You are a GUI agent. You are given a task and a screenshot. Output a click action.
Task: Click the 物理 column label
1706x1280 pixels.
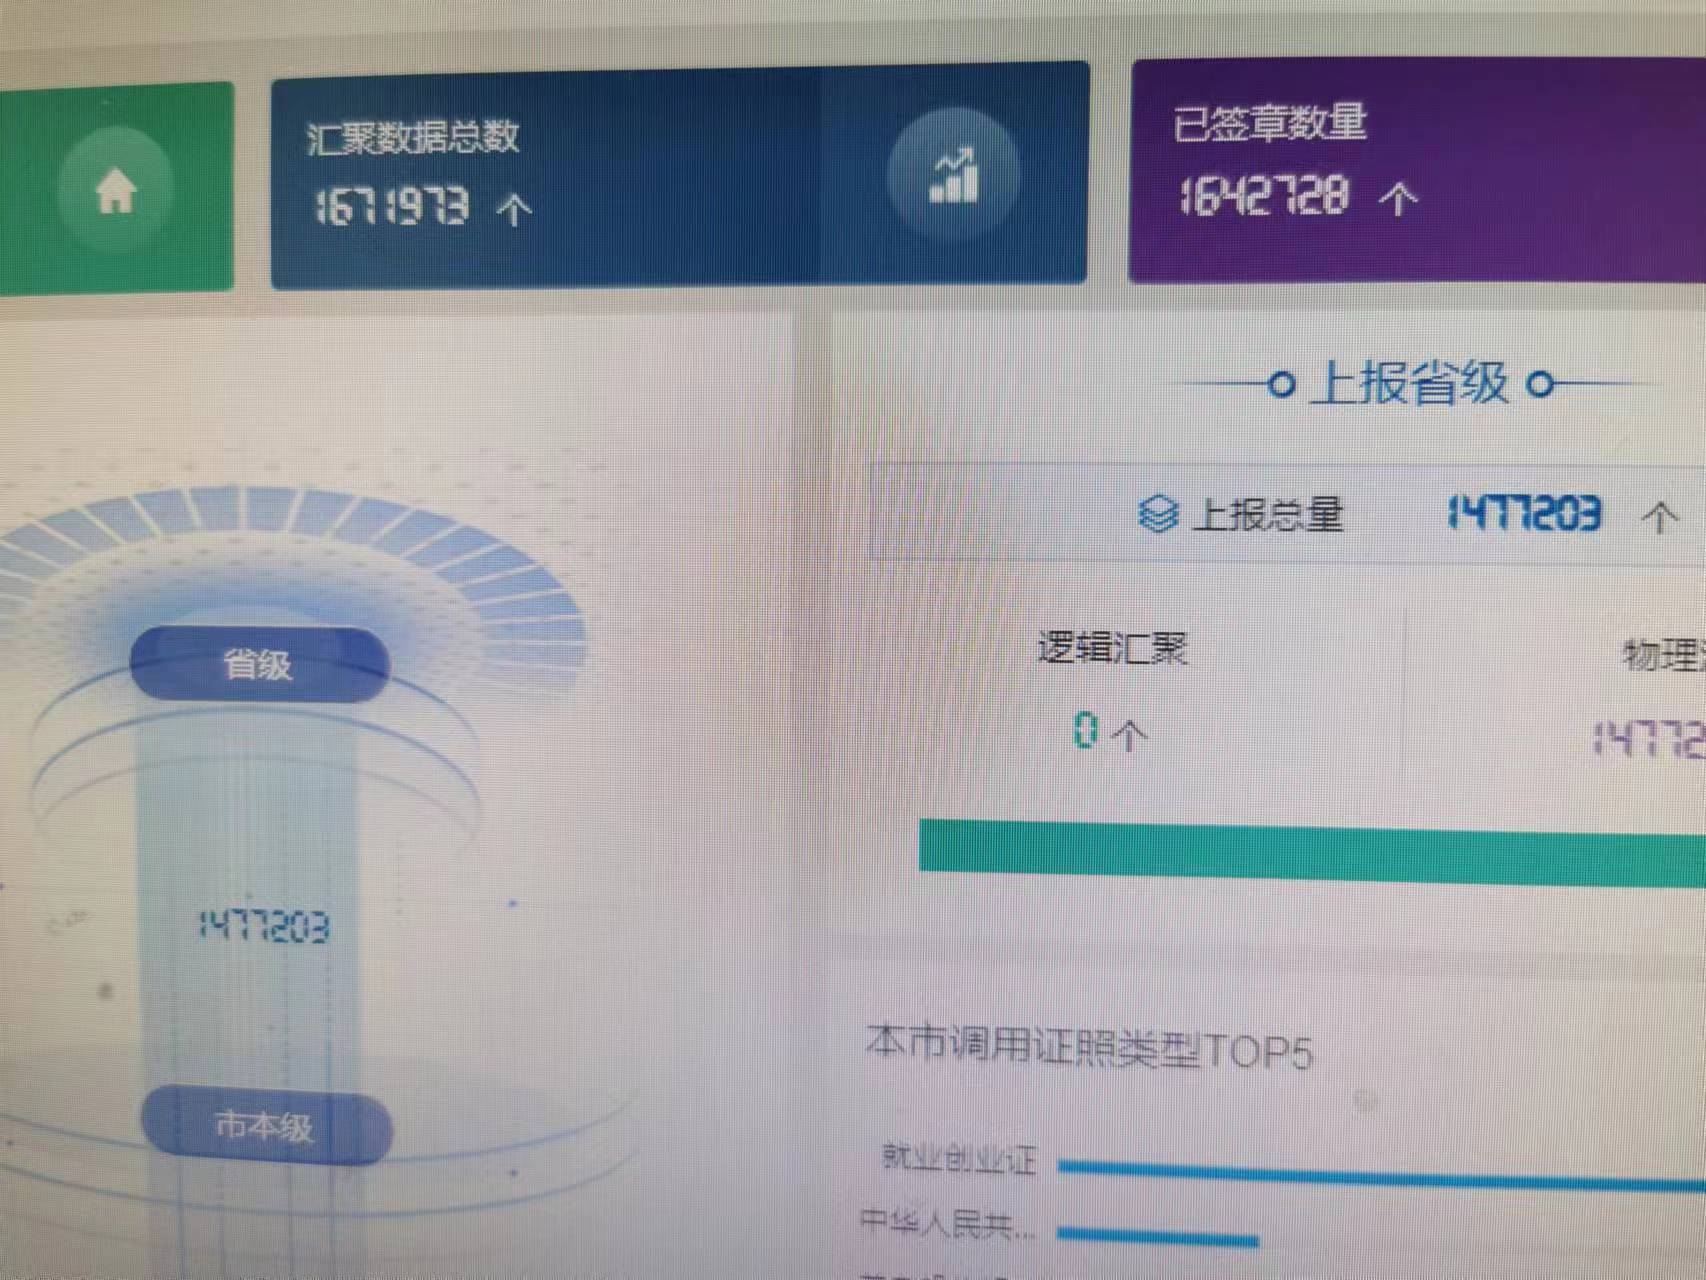pos(1663,656)
